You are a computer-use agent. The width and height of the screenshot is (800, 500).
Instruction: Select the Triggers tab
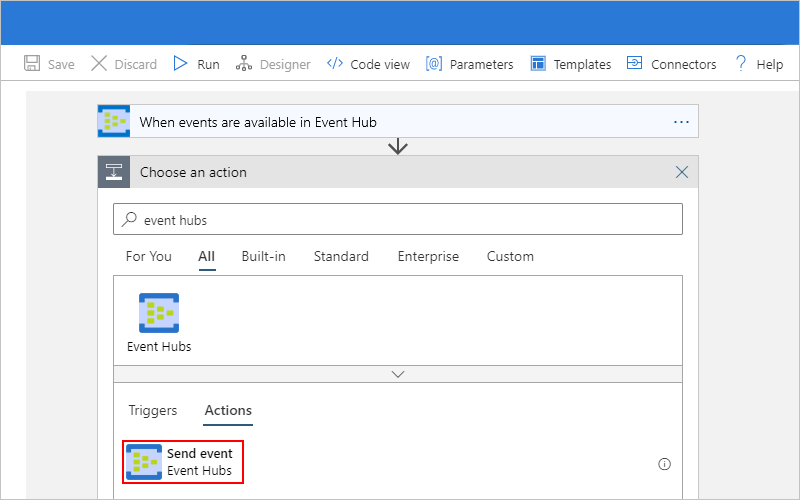pos(153,410)
